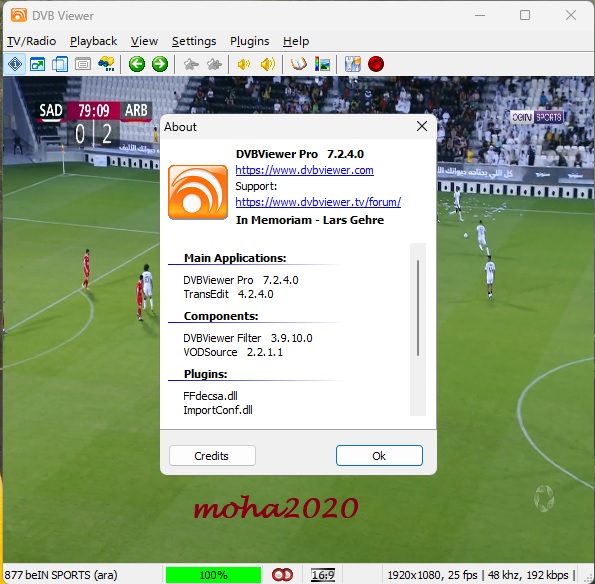Open the TV/Radio menu
The image size is (595, 584).
pos(31,41)
